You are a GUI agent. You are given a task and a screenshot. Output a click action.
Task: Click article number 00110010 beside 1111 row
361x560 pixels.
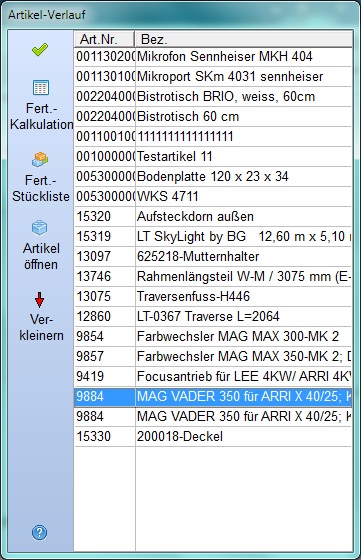(105, 136)
